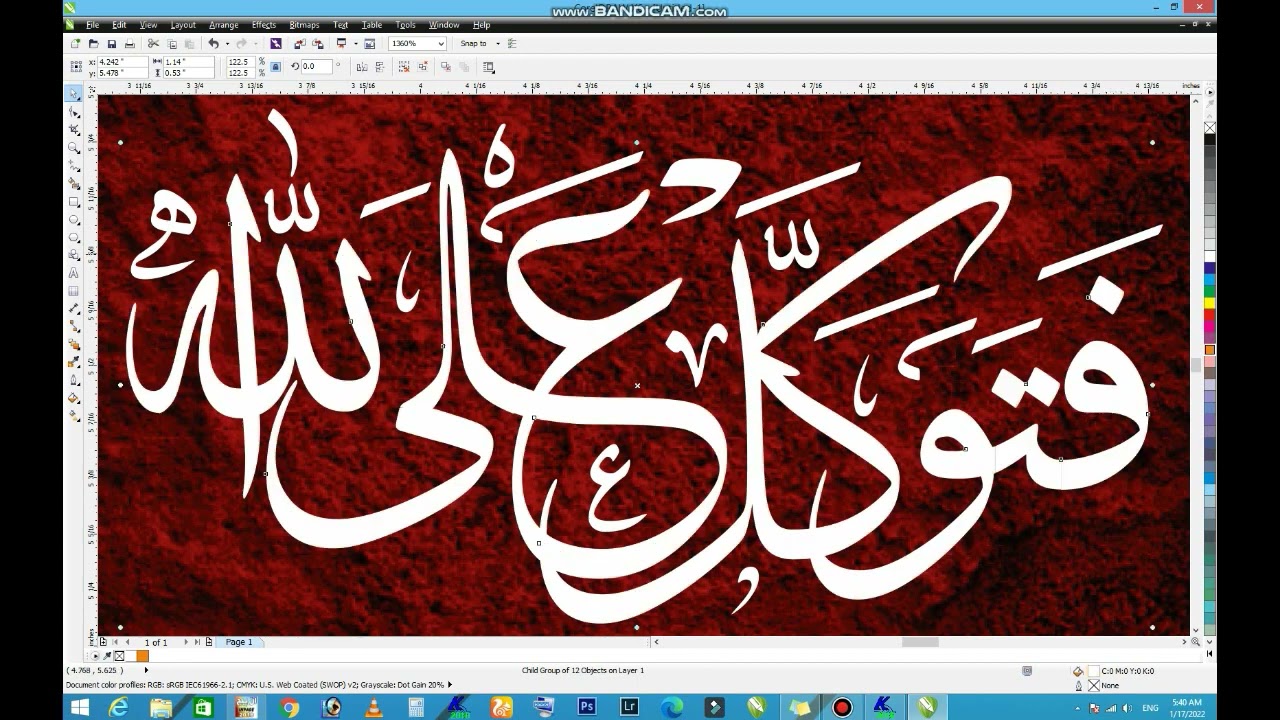This screenshot has width=1280, height=720.
Task: Select the Parallel Dimension tool
Action: point(74,309)
